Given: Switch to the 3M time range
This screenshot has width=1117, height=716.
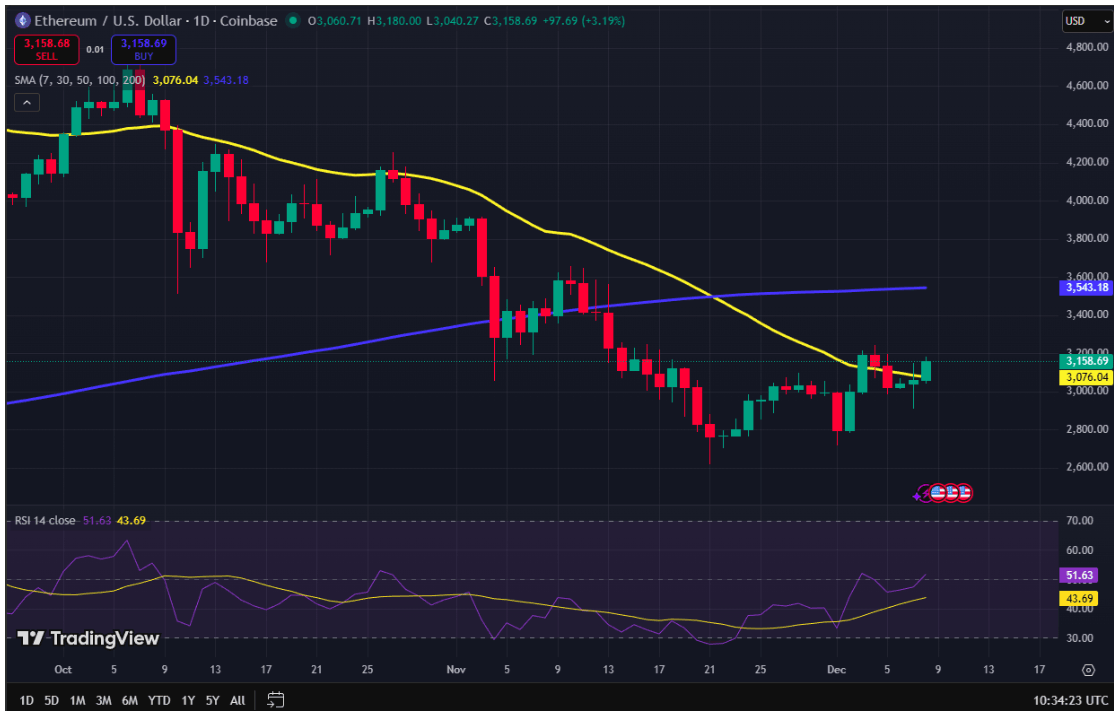Looking at the screenshot, I should (103, 700).
